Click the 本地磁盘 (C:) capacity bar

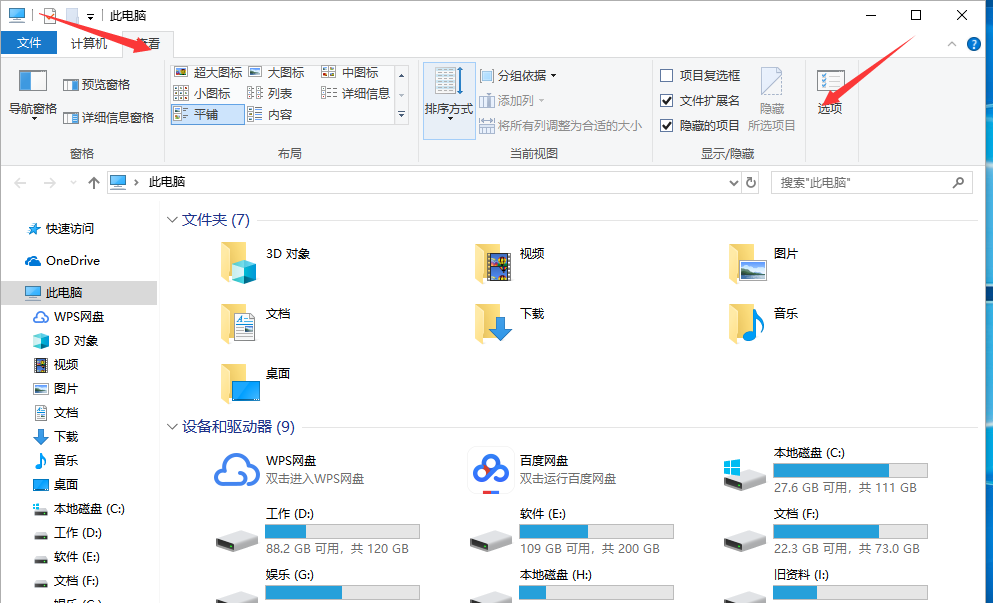pos(850,469)
